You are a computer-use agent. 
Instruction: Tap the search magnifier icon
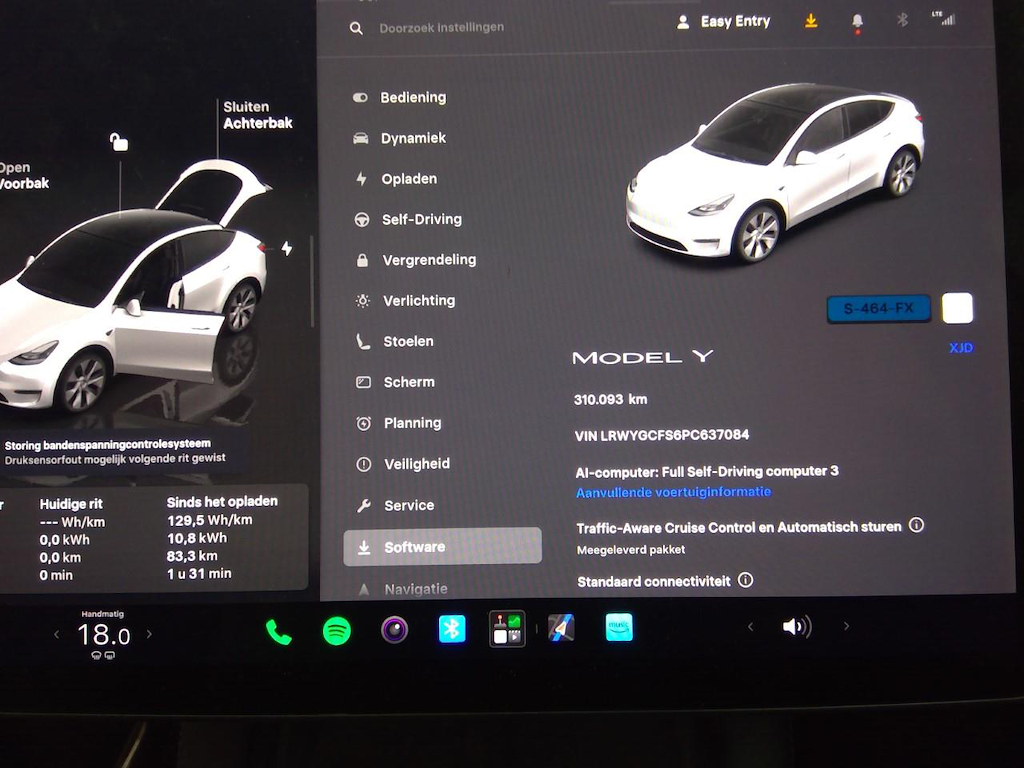click(x=356, y=28)
